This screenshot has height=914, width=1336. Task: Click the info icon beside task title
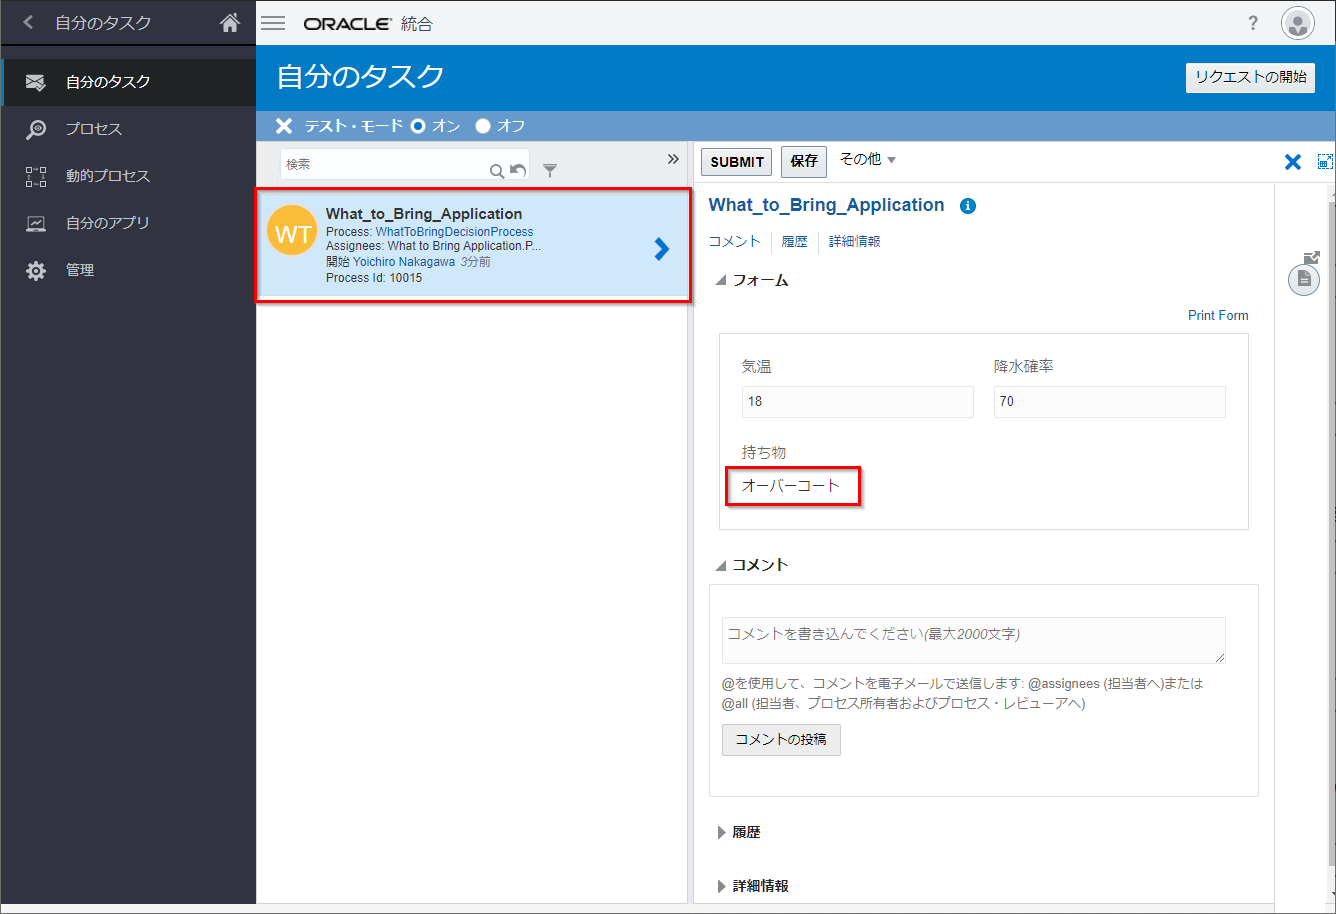(967, 206)
